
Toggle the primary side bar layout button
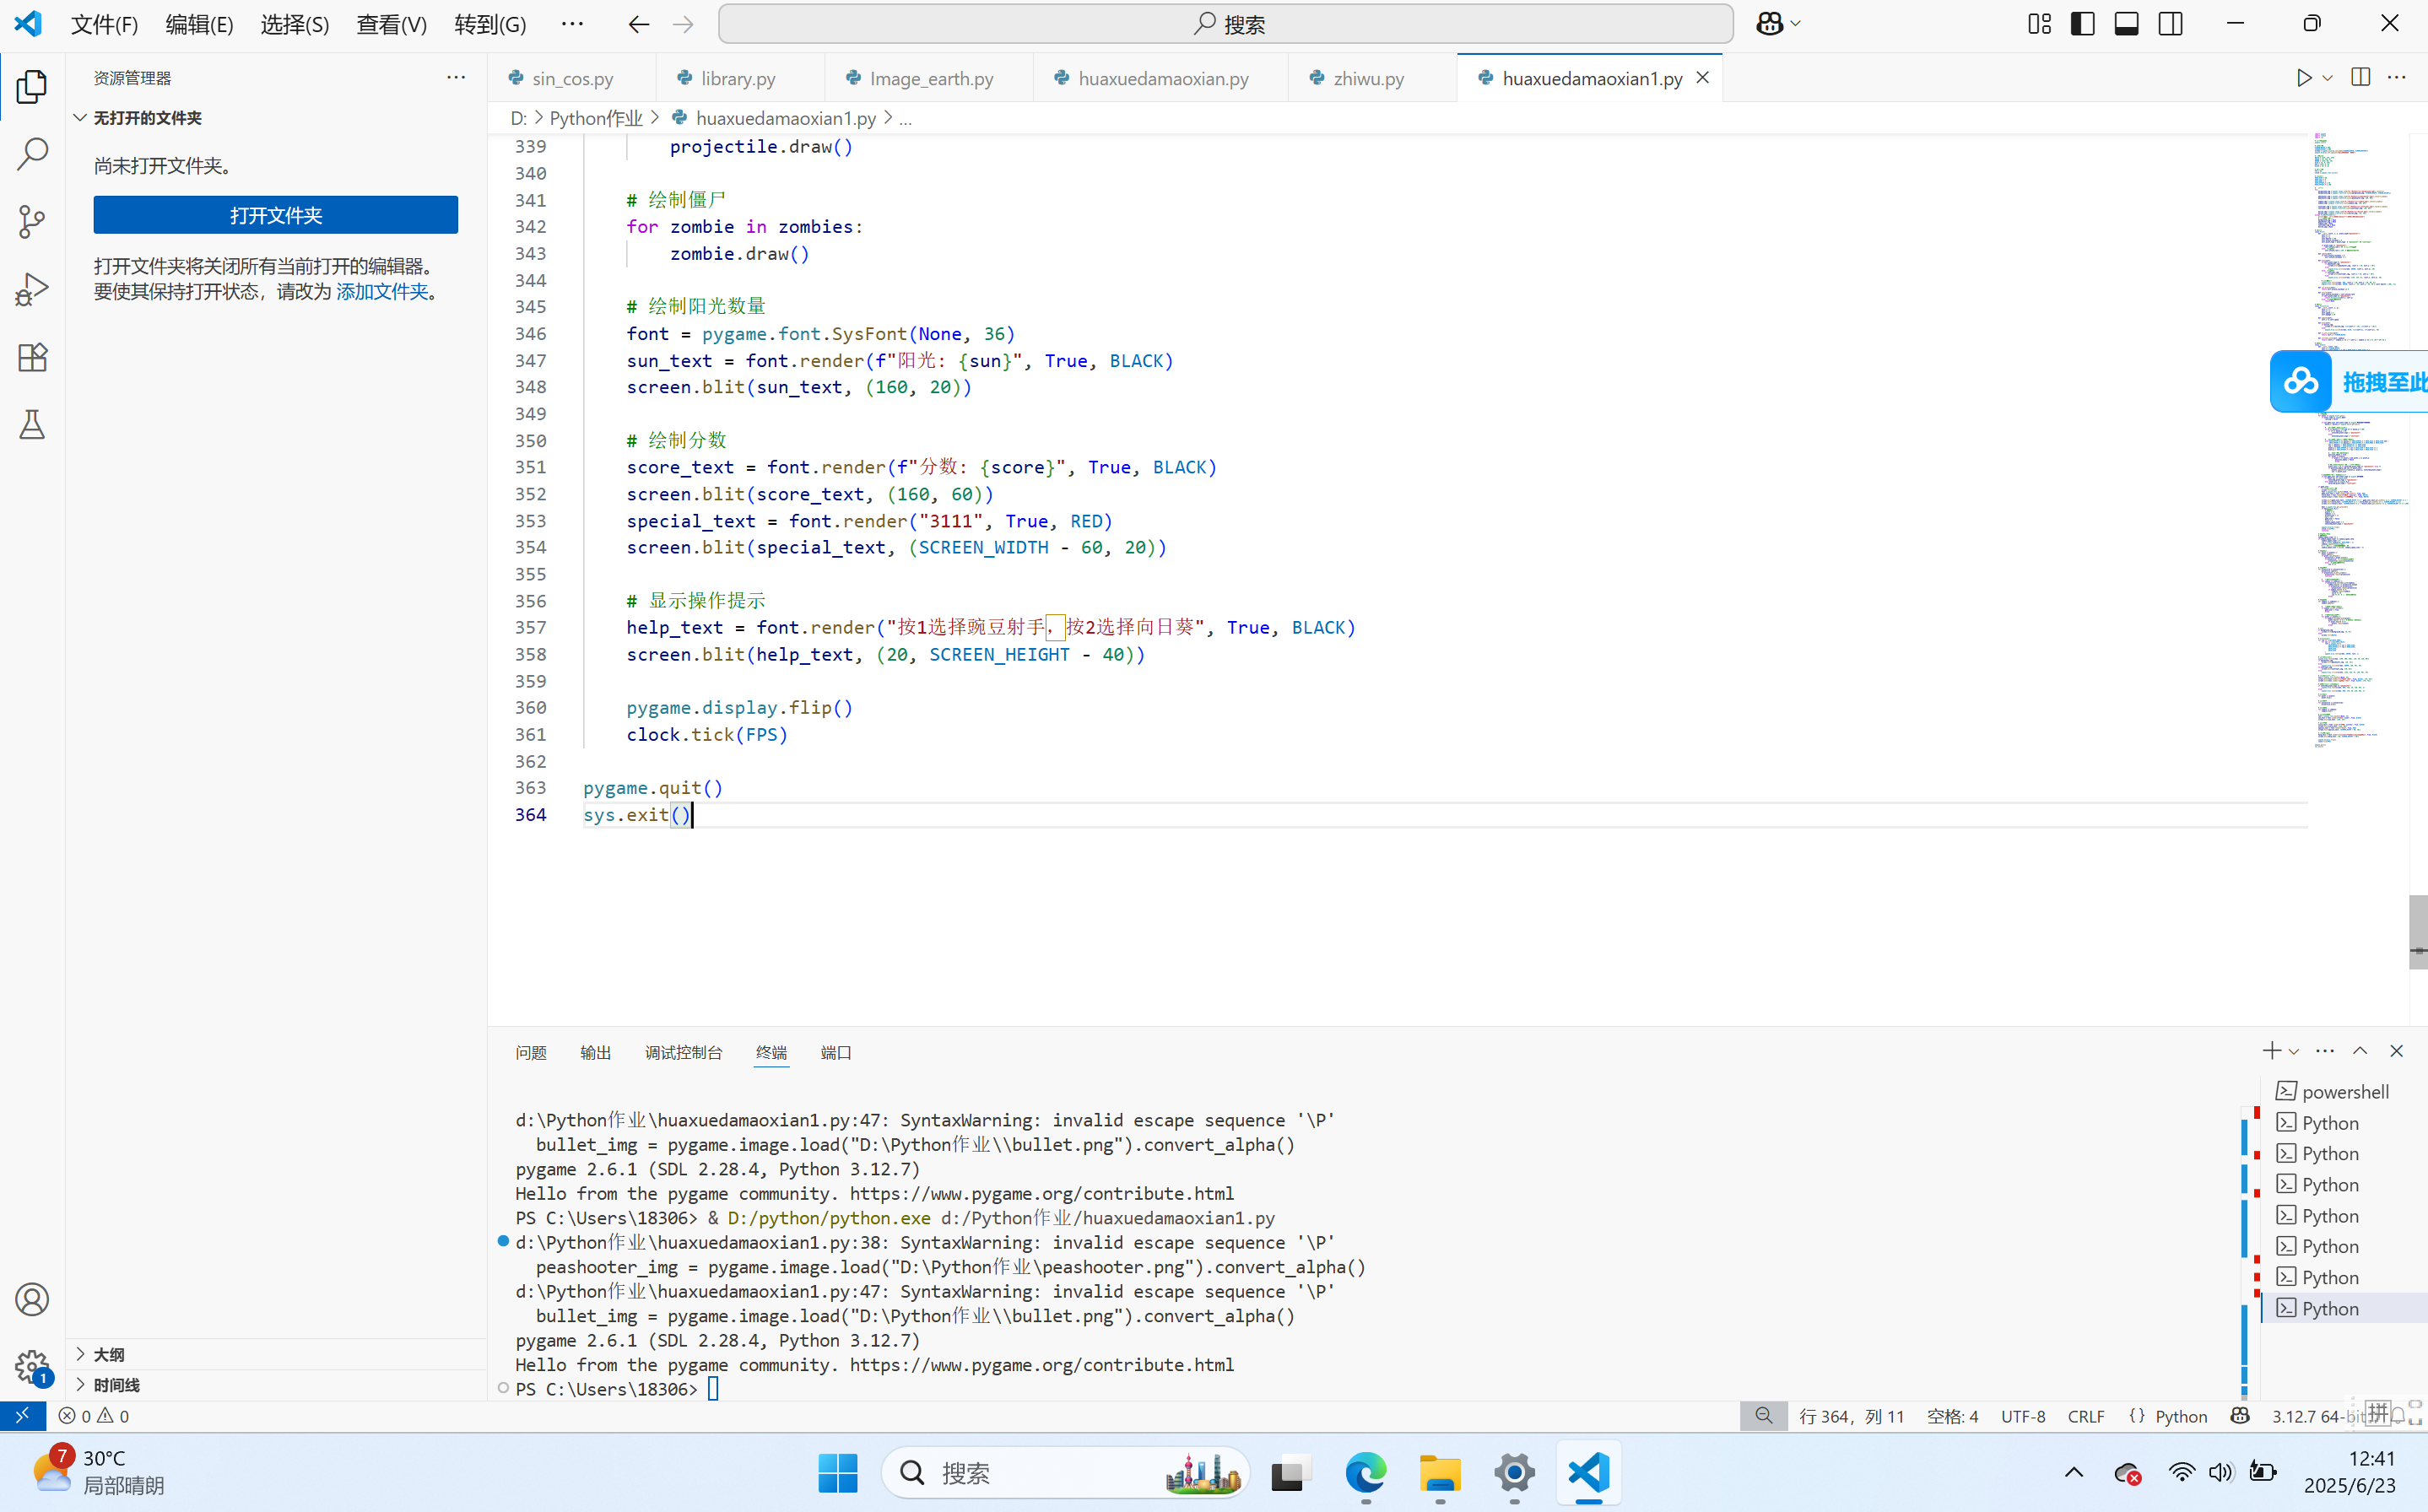(x=2082, y=24)
